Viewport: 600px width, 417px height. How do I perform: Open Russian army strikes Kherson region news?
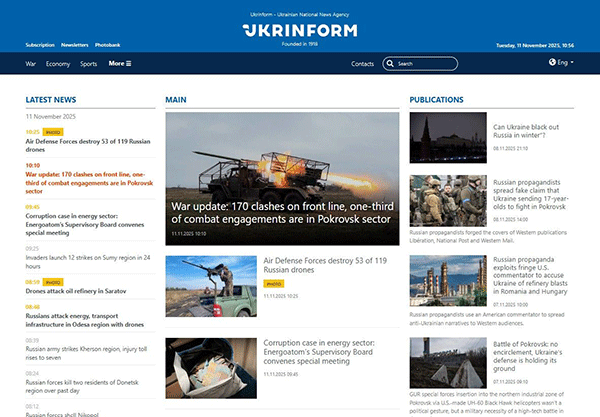click(x=86, y=353)
